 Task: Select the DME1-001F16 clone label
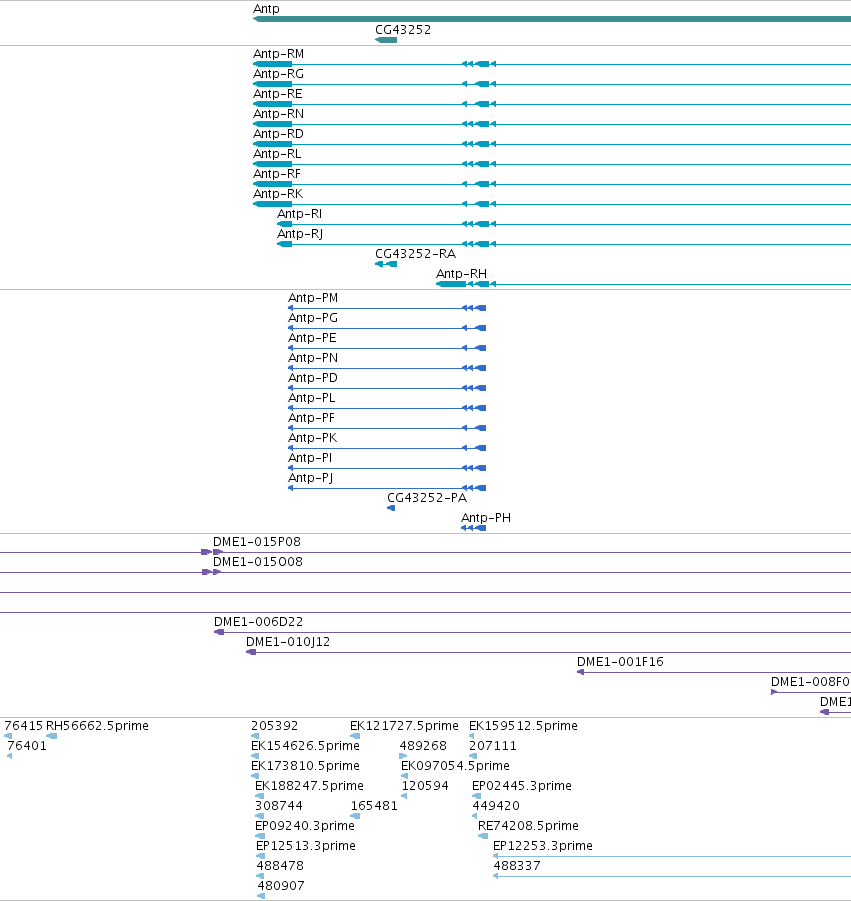pyautogui.click(x=621, y=662)
